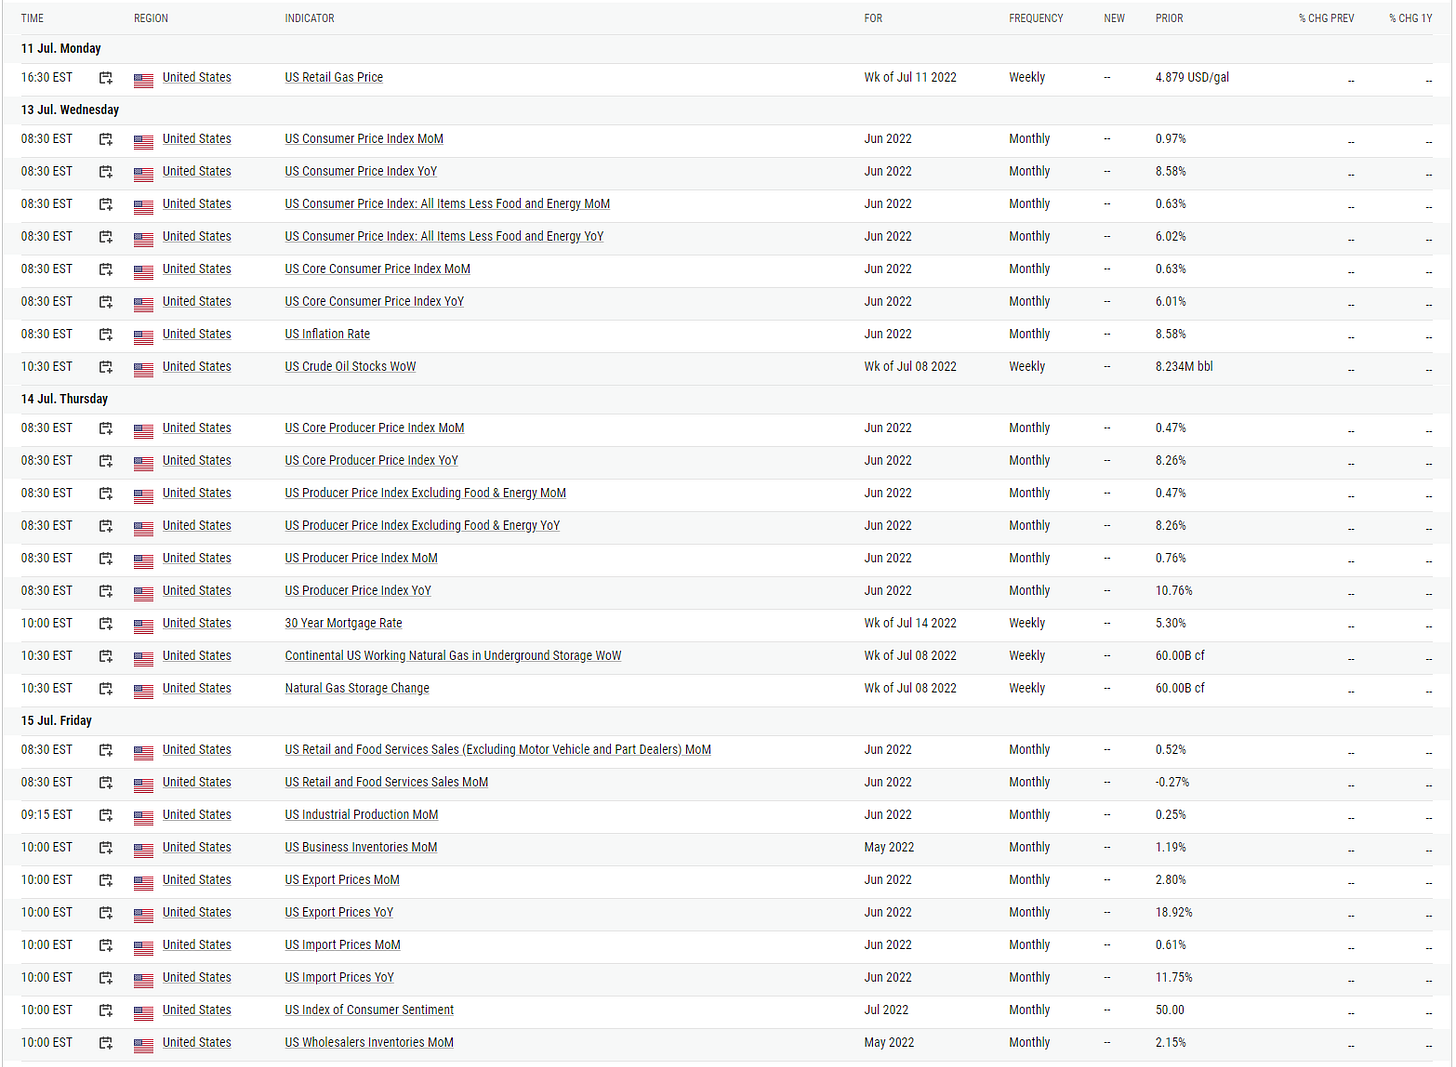Click calendar icon for US Inflation Rate row
1456x1067 pixels.
pos(105,335)
